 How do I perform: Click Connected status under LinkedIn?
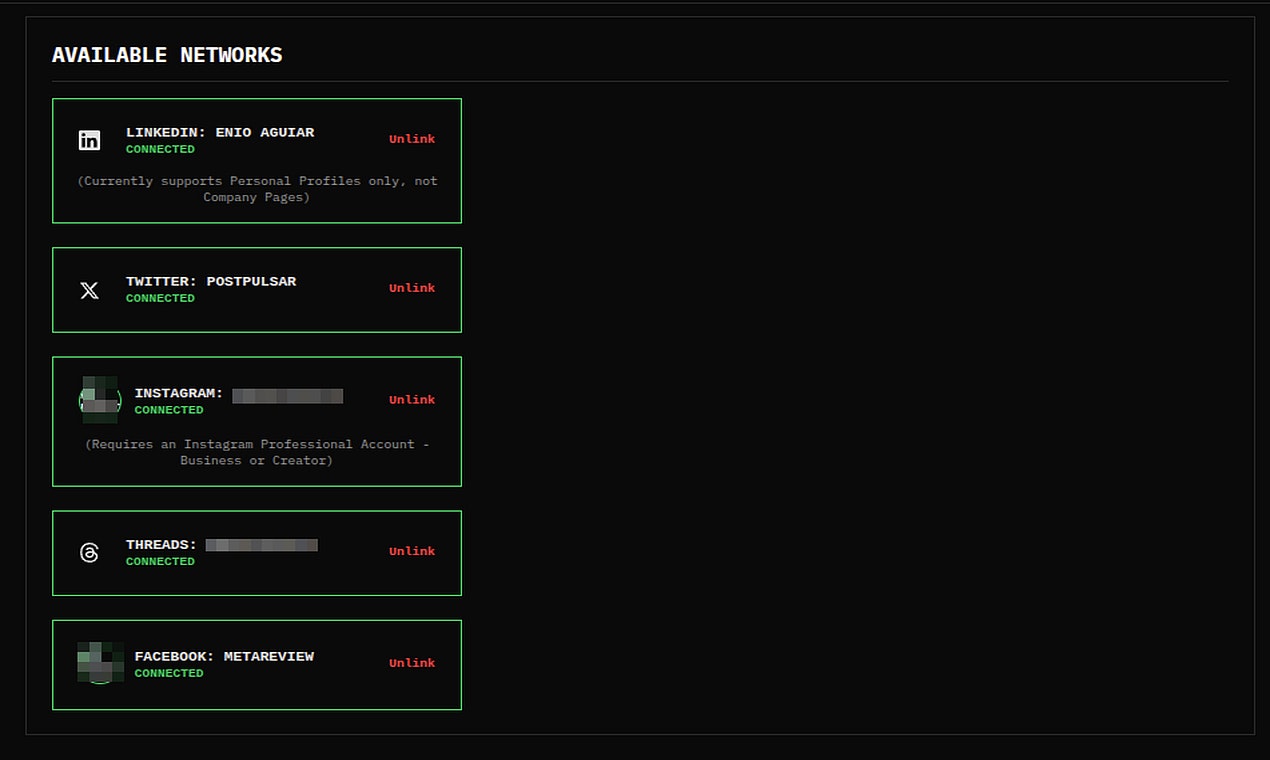[x=160, y=149]
